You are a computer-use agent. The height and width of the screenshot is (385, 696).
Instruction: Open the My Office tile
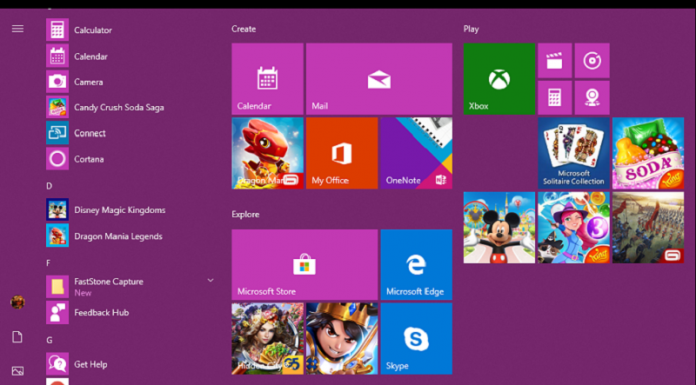[x=342, y=153]
